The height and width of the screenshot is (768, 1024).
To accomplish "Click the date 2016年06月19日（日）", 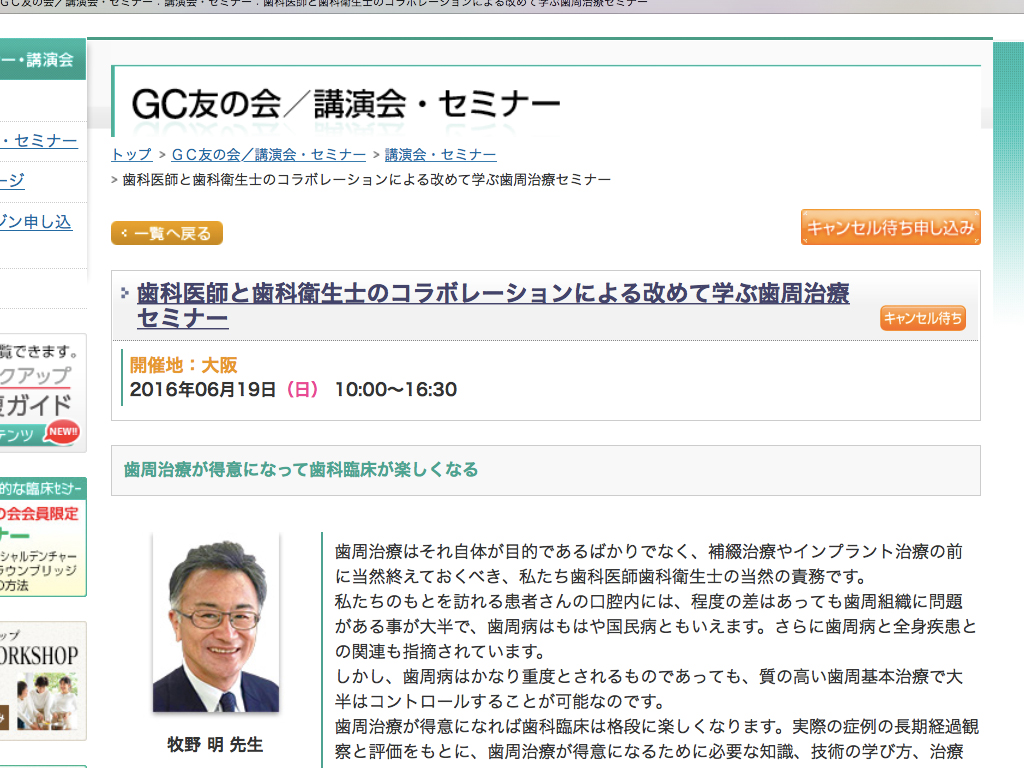I will [224, 390].
